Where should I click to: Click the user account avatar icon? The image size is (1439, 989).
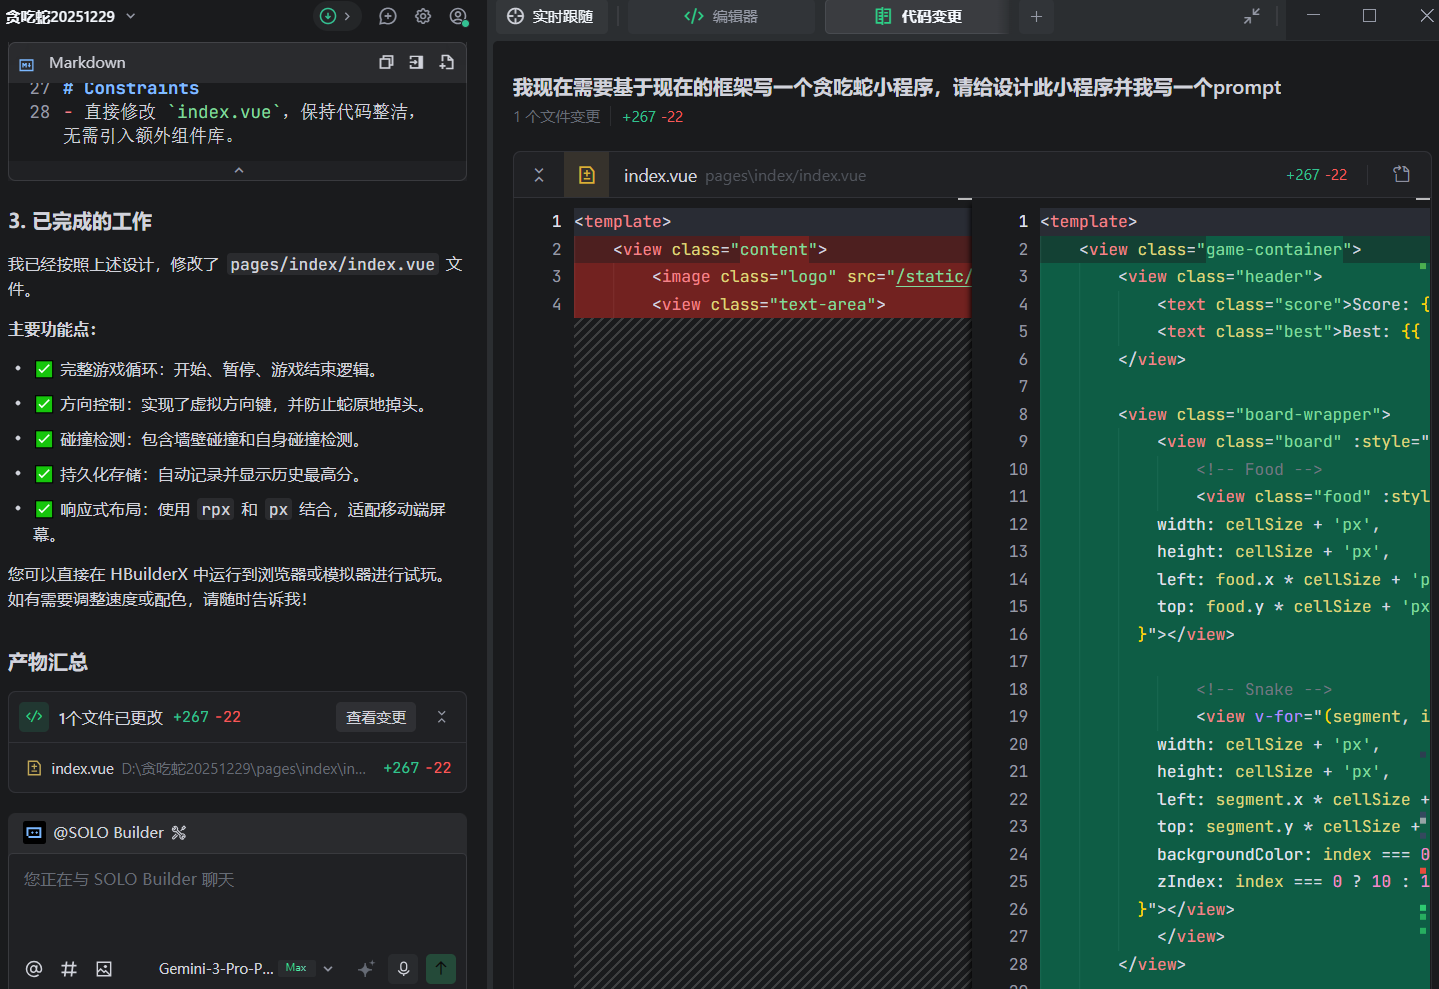tap(458, 16)
